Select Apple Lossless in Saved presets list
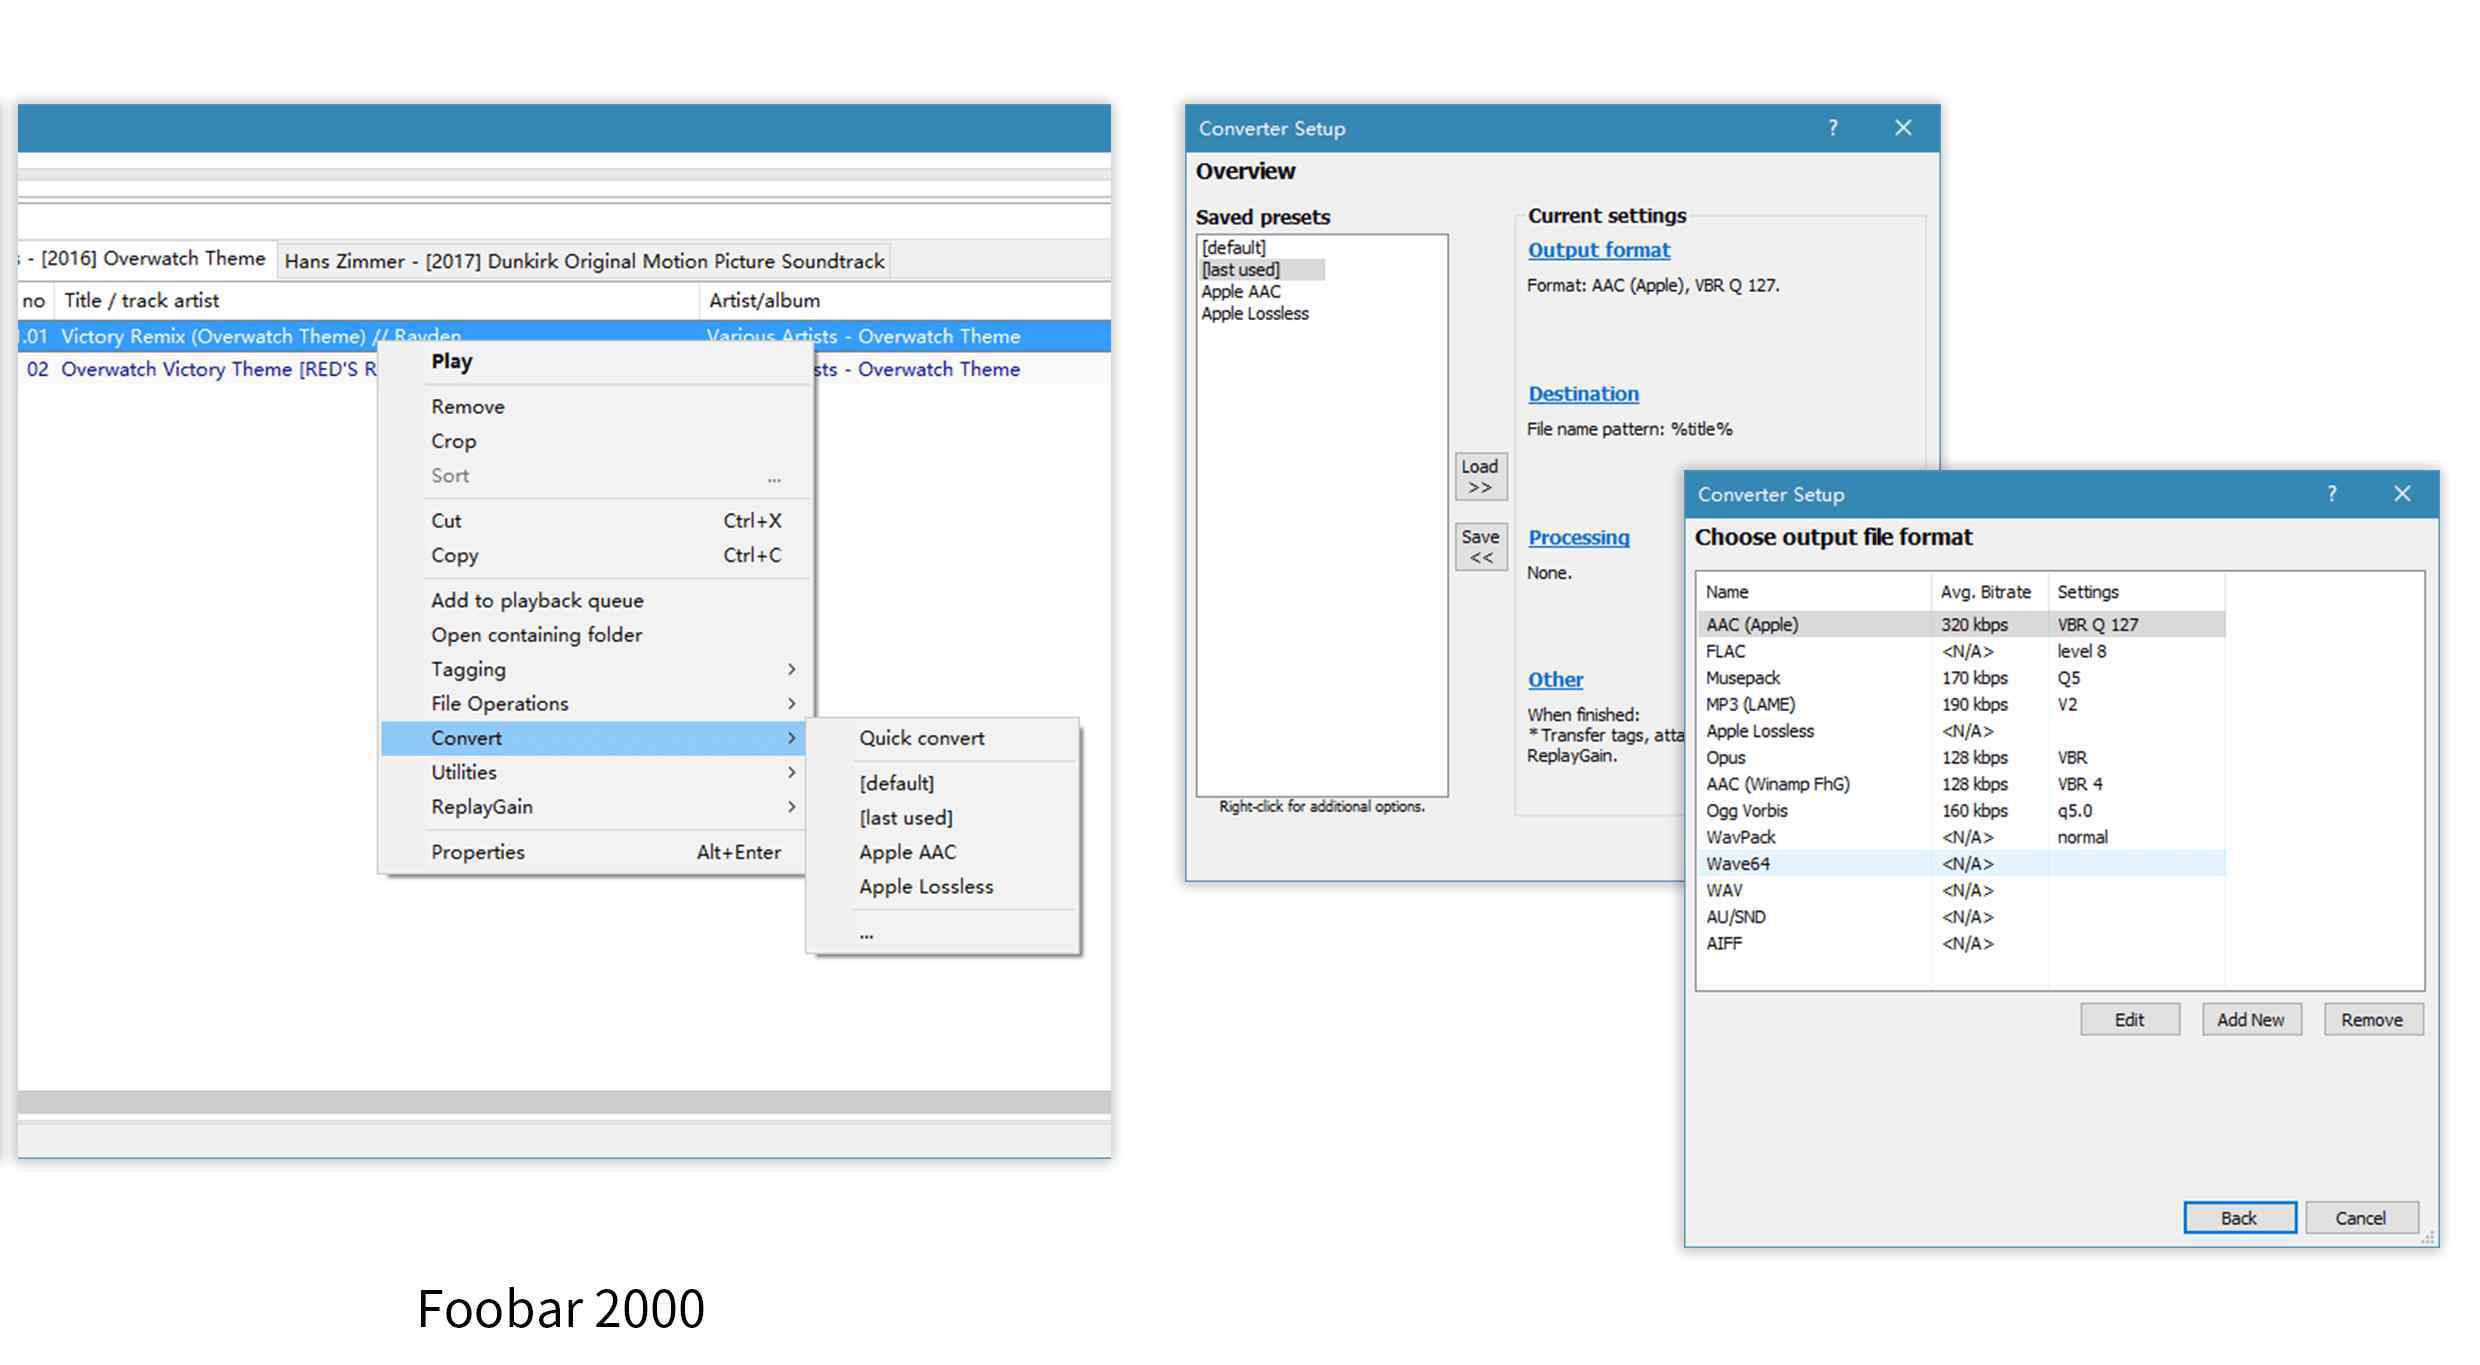2480x1365 pixels. (x=1255, y=314)
